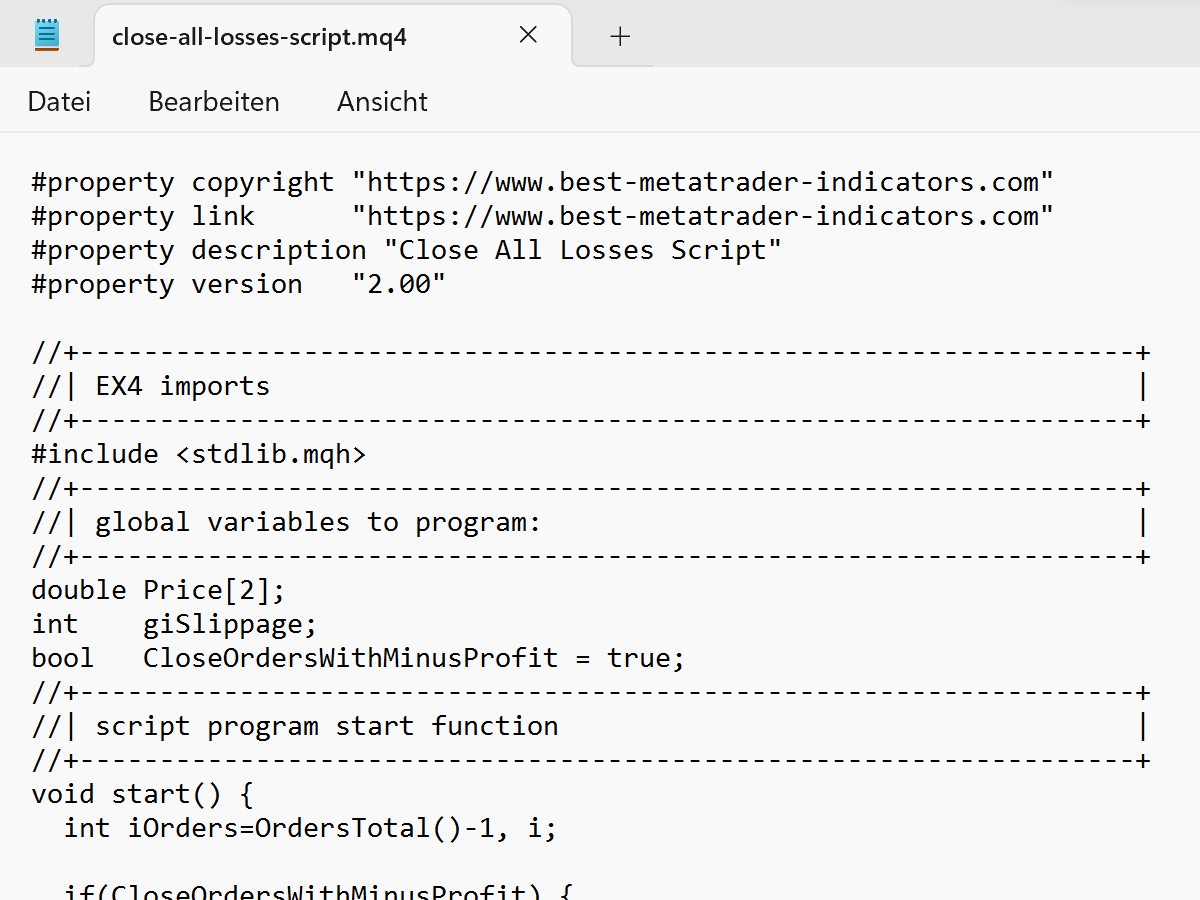This screenshot has height=900, width=1200.
Task: Click the URL in the link property line
Action: pos(702,217)
